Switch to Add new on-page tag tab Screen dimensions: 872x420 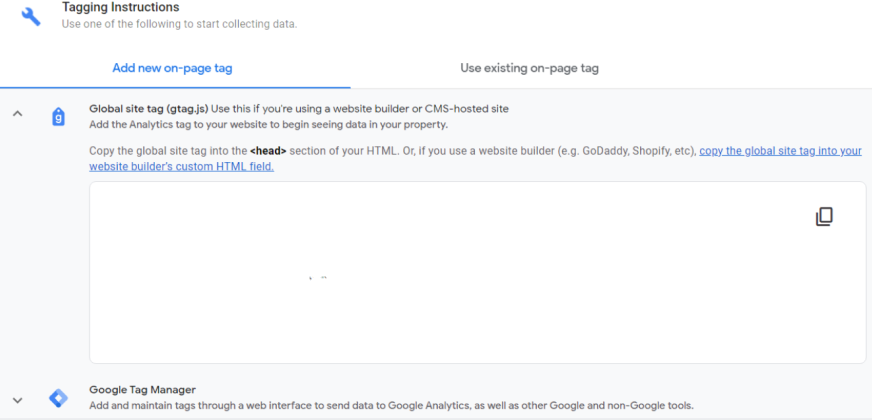coord(173,68)
